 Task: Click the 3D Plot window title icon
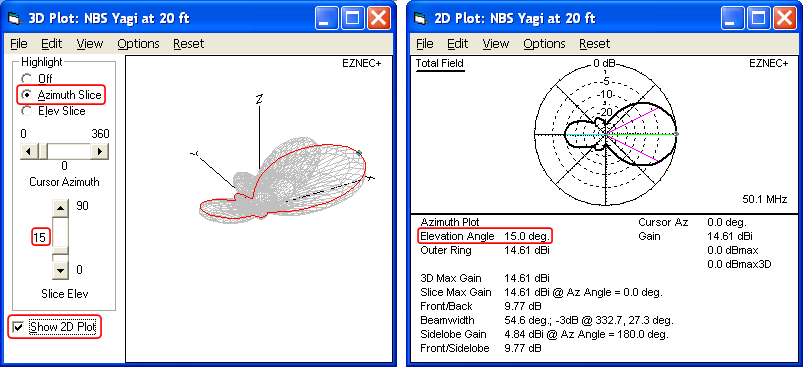click(15, 19)
